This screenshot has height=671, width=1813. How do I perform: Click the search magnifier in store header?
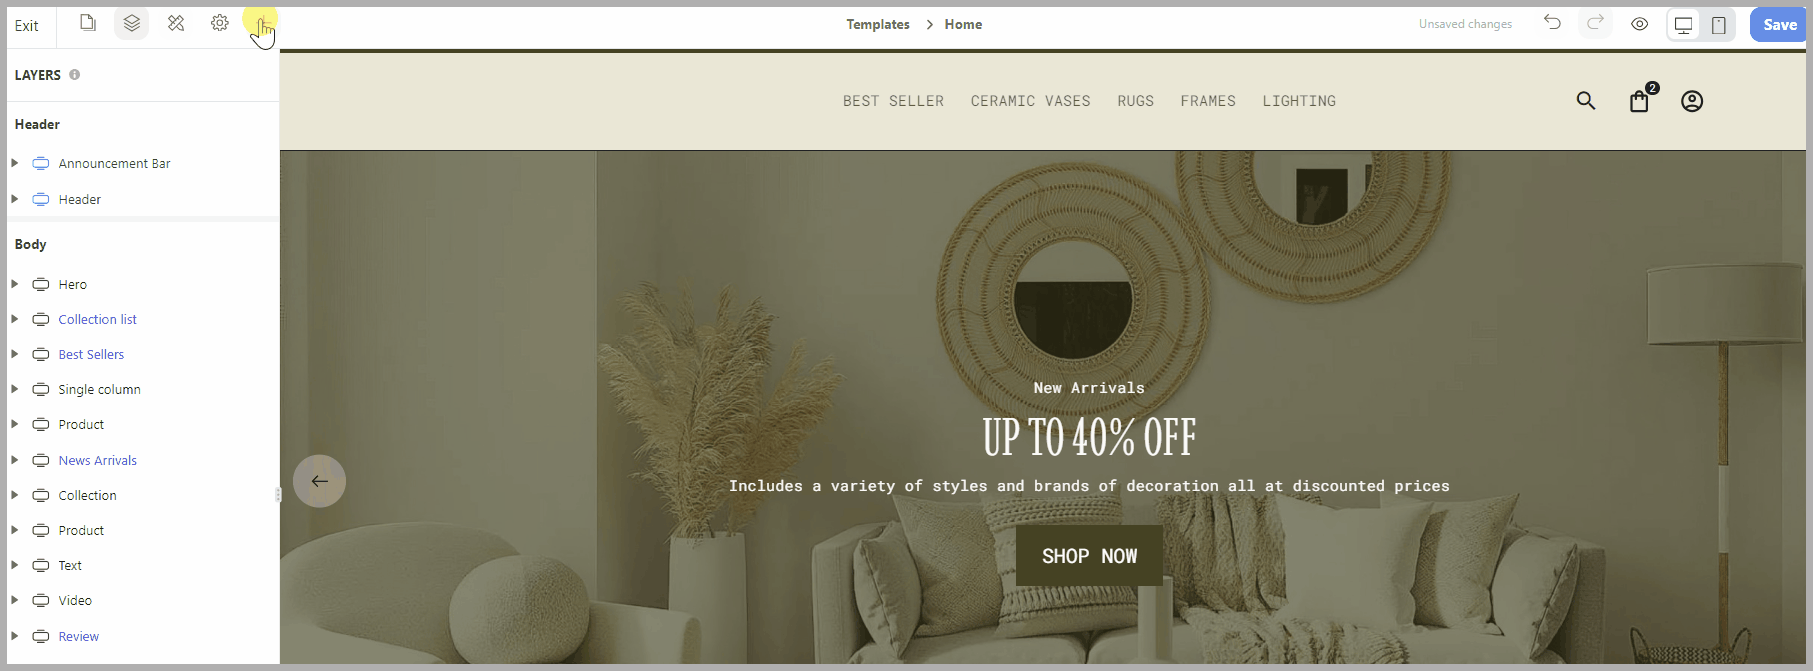1586,101
